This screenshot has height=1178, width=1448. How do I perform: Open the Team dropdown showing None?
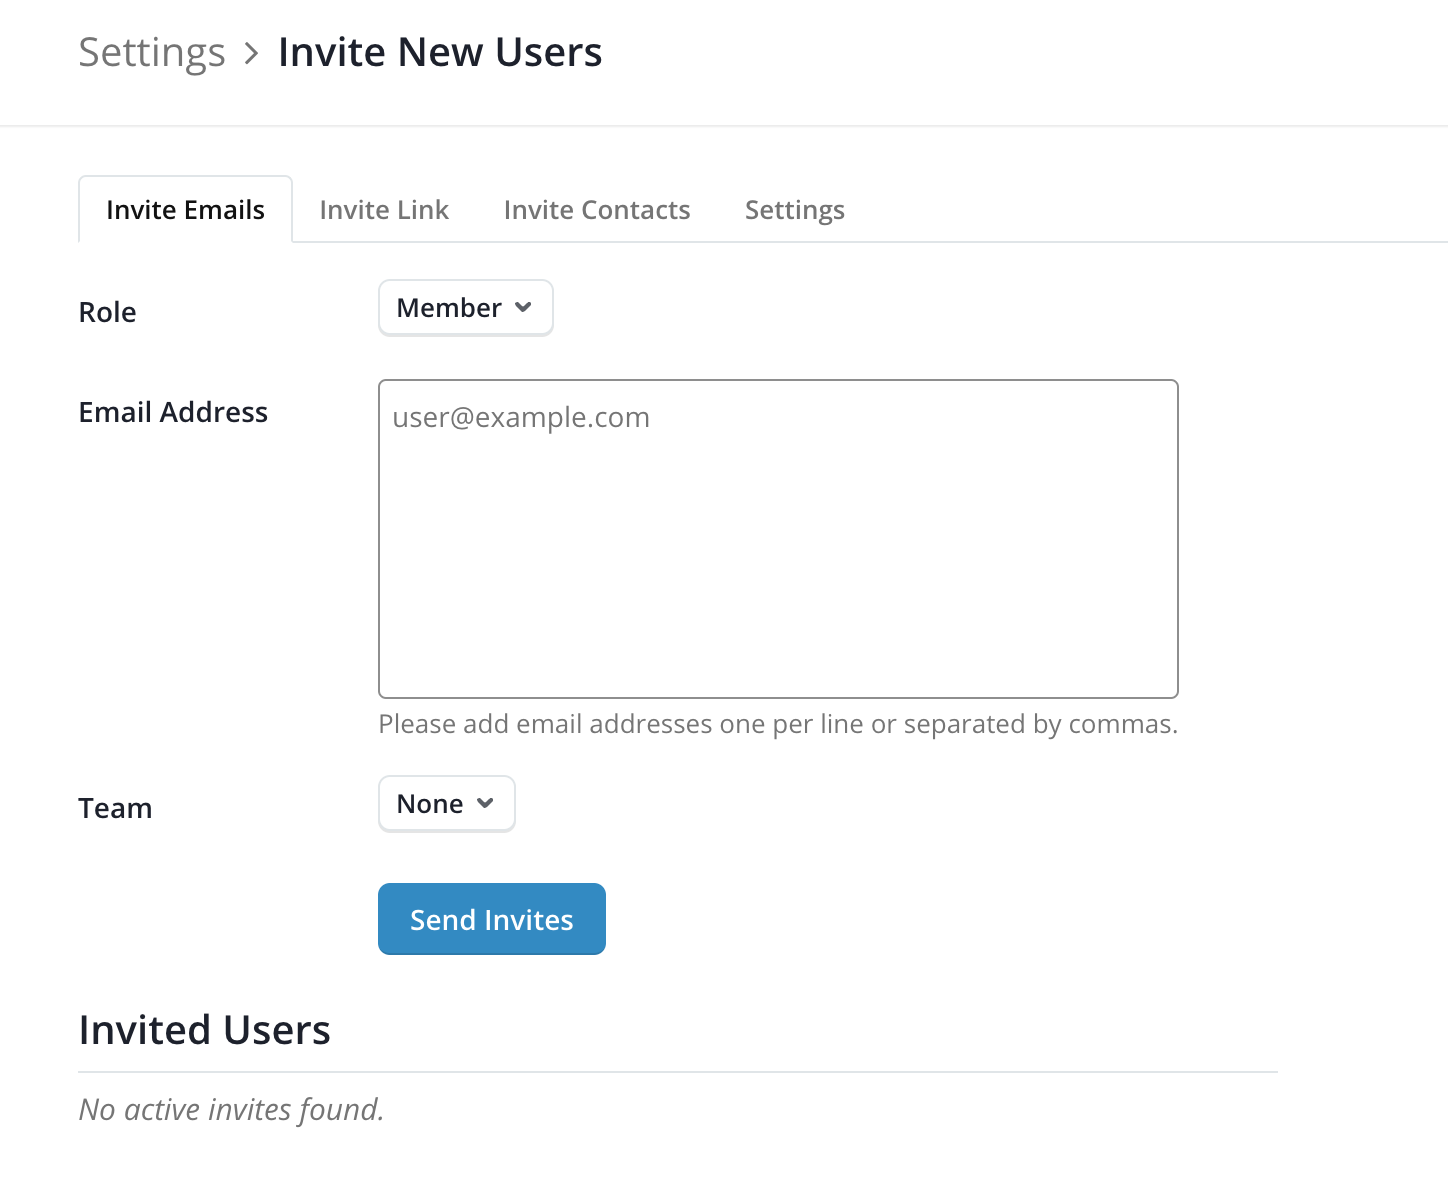[x=447, y=804]
